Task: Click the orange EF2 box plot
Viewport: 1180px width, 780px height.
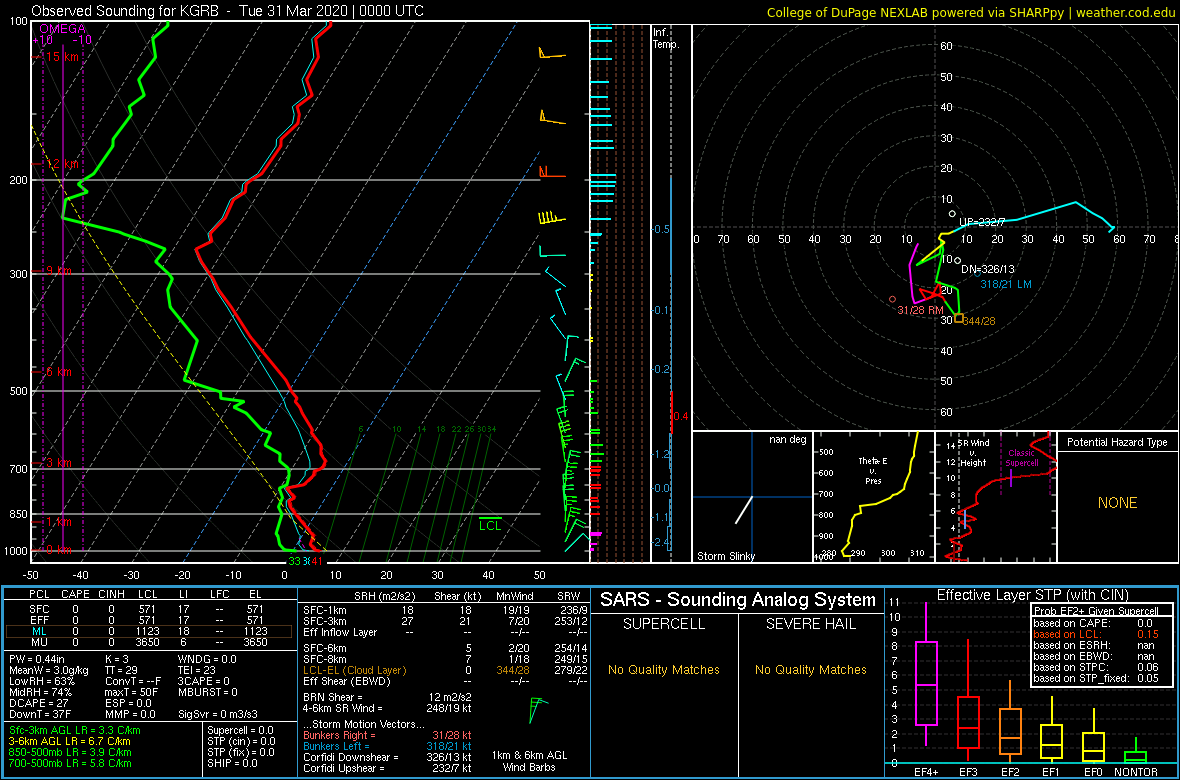Action: 1010,721
